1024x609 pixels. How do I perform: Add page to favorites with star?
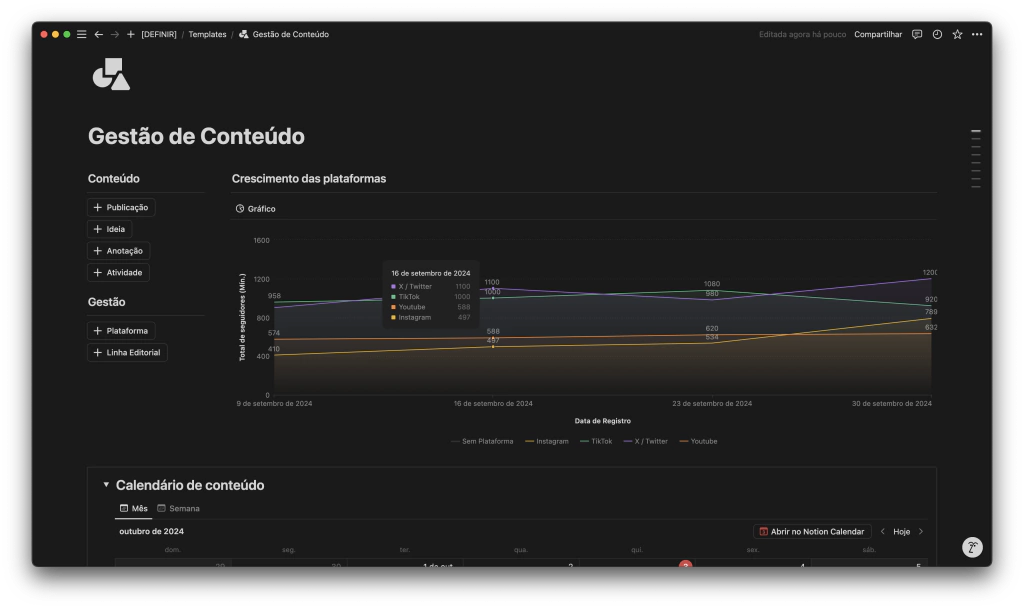957,34
